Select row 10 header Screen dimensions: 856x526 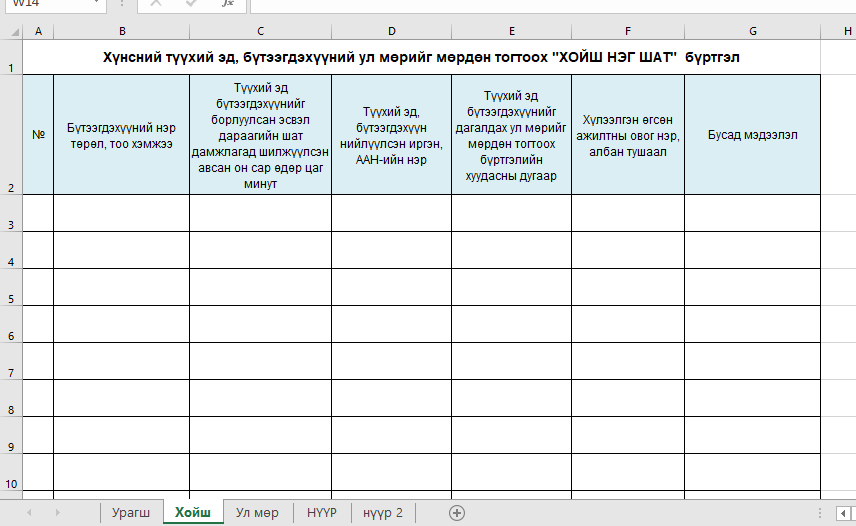(x=11, y=473)
